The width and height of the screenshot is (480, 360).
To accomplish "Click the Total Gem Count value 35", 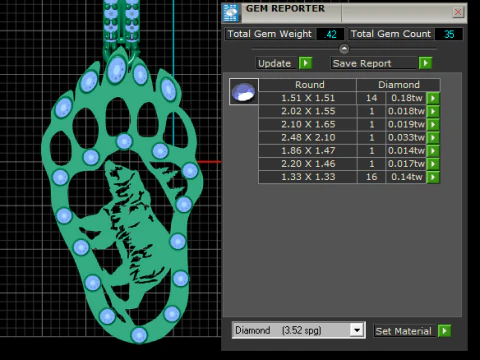I will coord(449,34).
